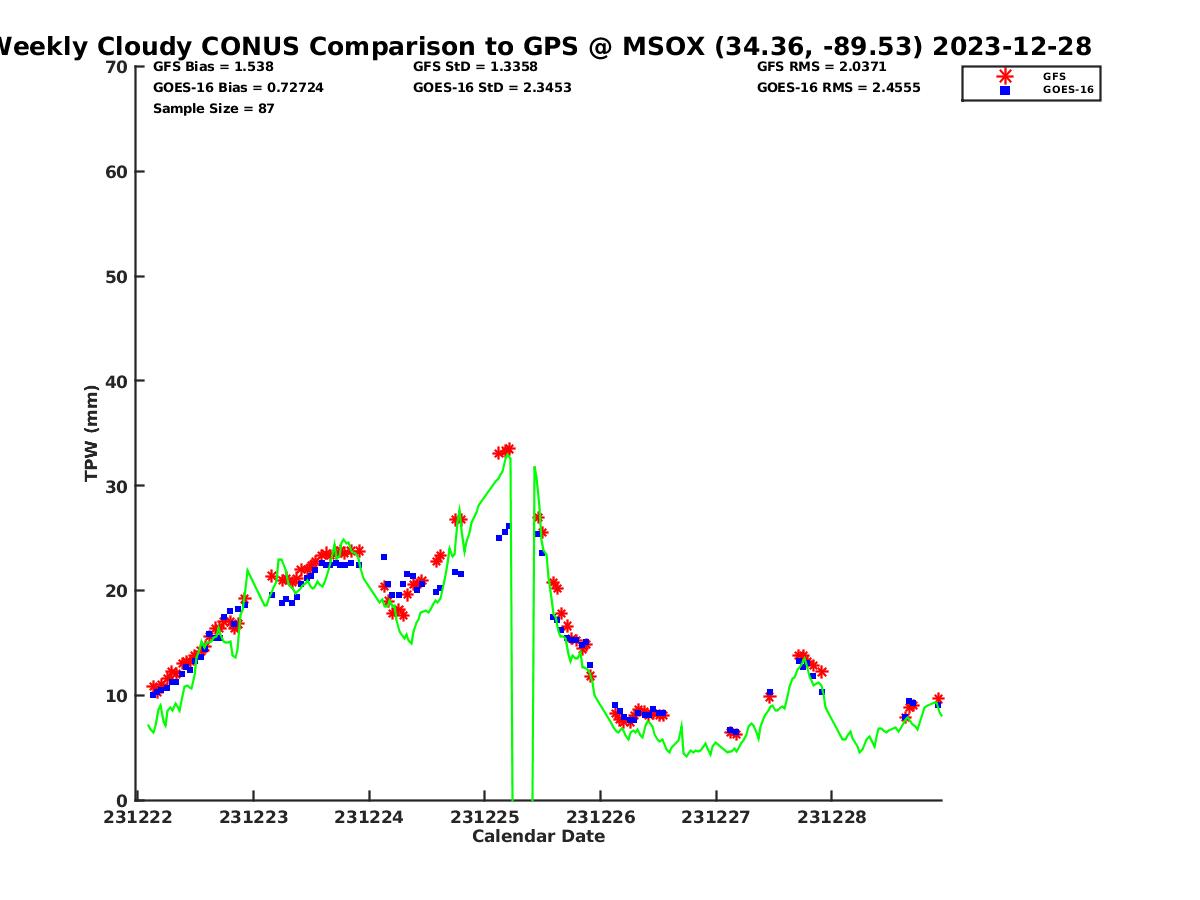Click the blue GOES-16 square legend marker
Image resolution: width=1200 pixels, height=900 pixels.
tap(1004, 90)
